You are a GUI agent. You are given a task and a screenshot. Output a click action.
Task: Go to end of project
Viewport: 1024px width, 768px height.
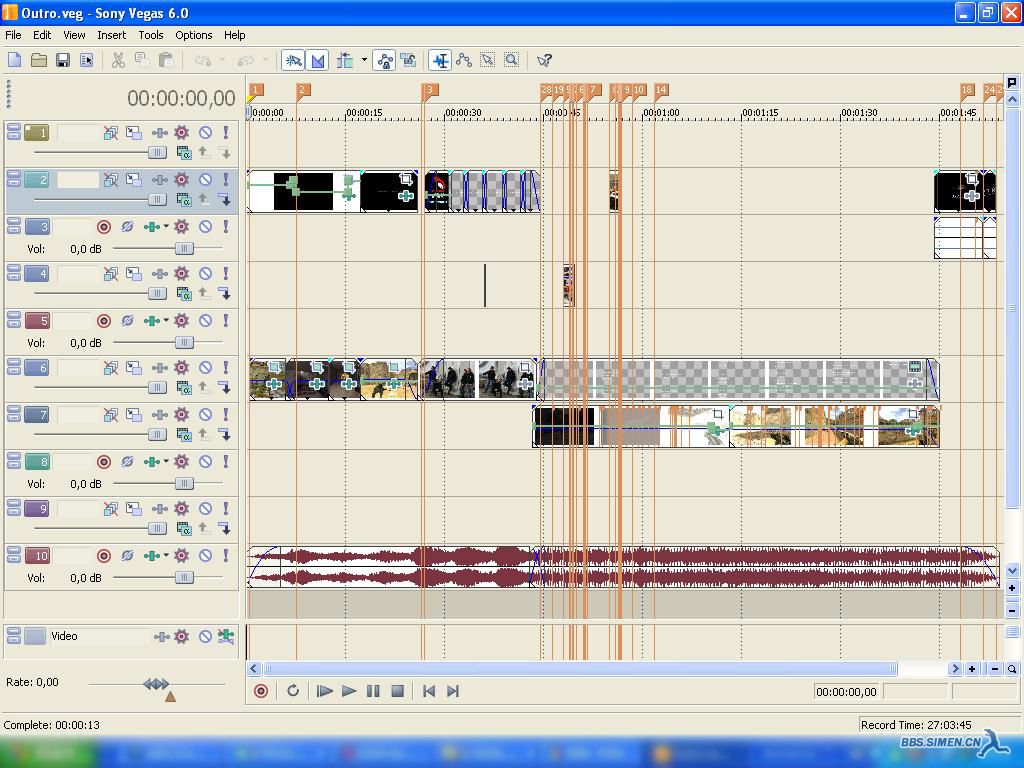(x=453, y=691)
